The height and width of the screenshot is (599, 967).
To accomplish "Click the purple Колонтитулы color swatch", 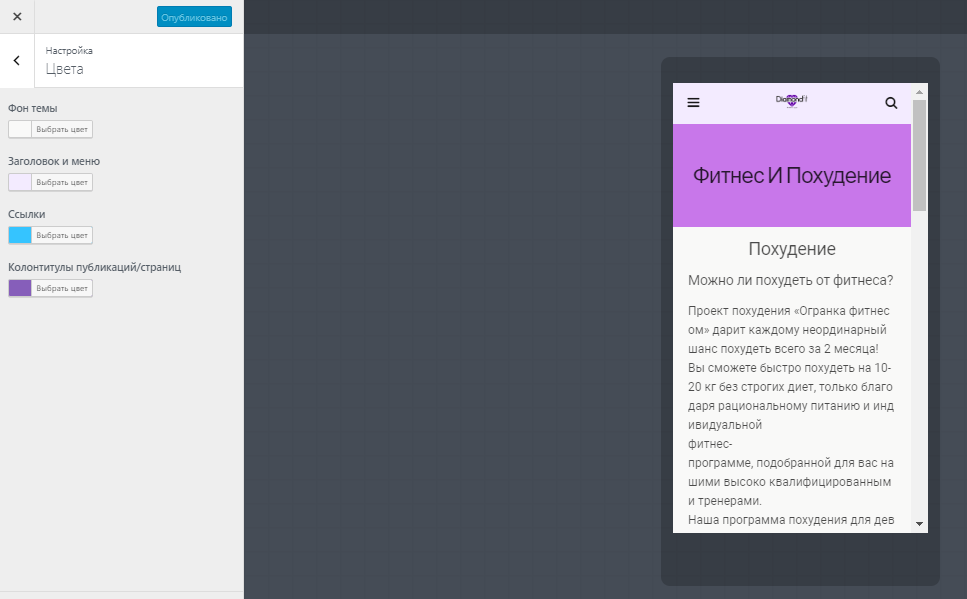I will (x=20, y=289).
